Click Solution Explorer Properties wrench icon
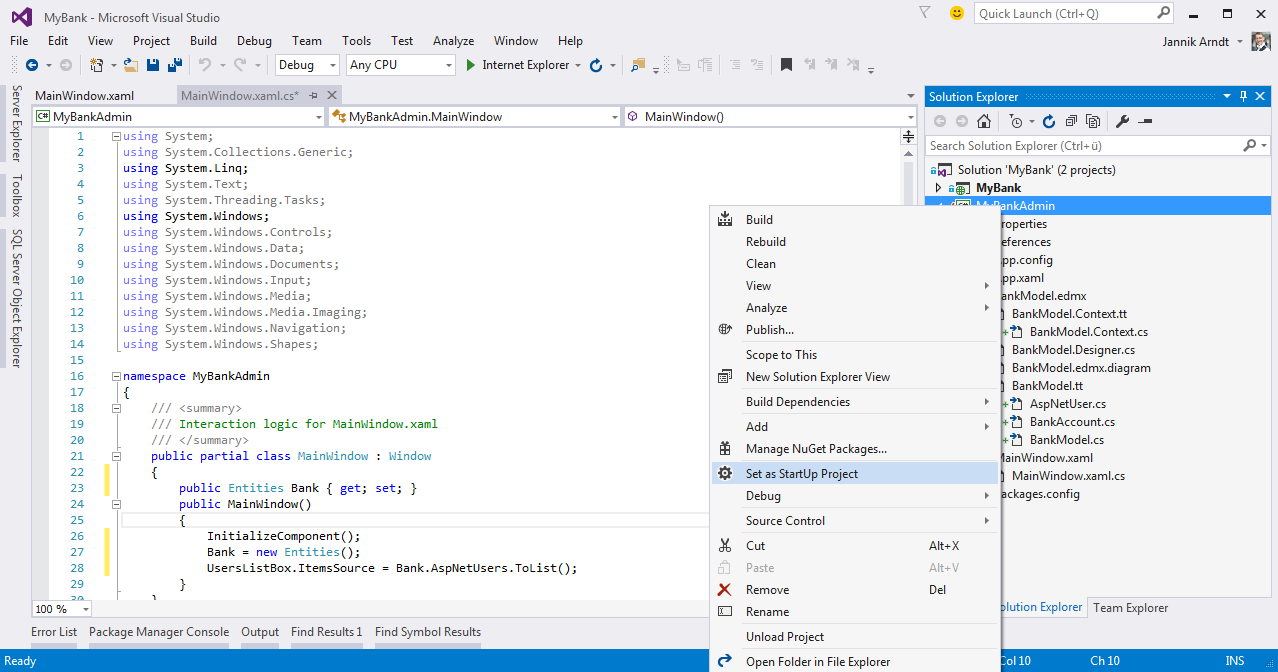 click(1123, 121)
